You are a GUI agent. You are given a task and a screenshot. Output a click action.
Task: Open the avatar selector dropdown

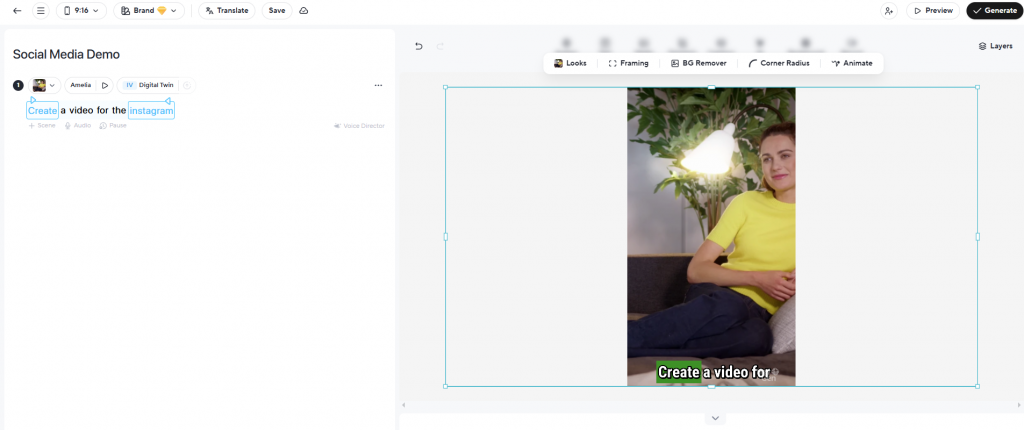[x=45, y=85]
